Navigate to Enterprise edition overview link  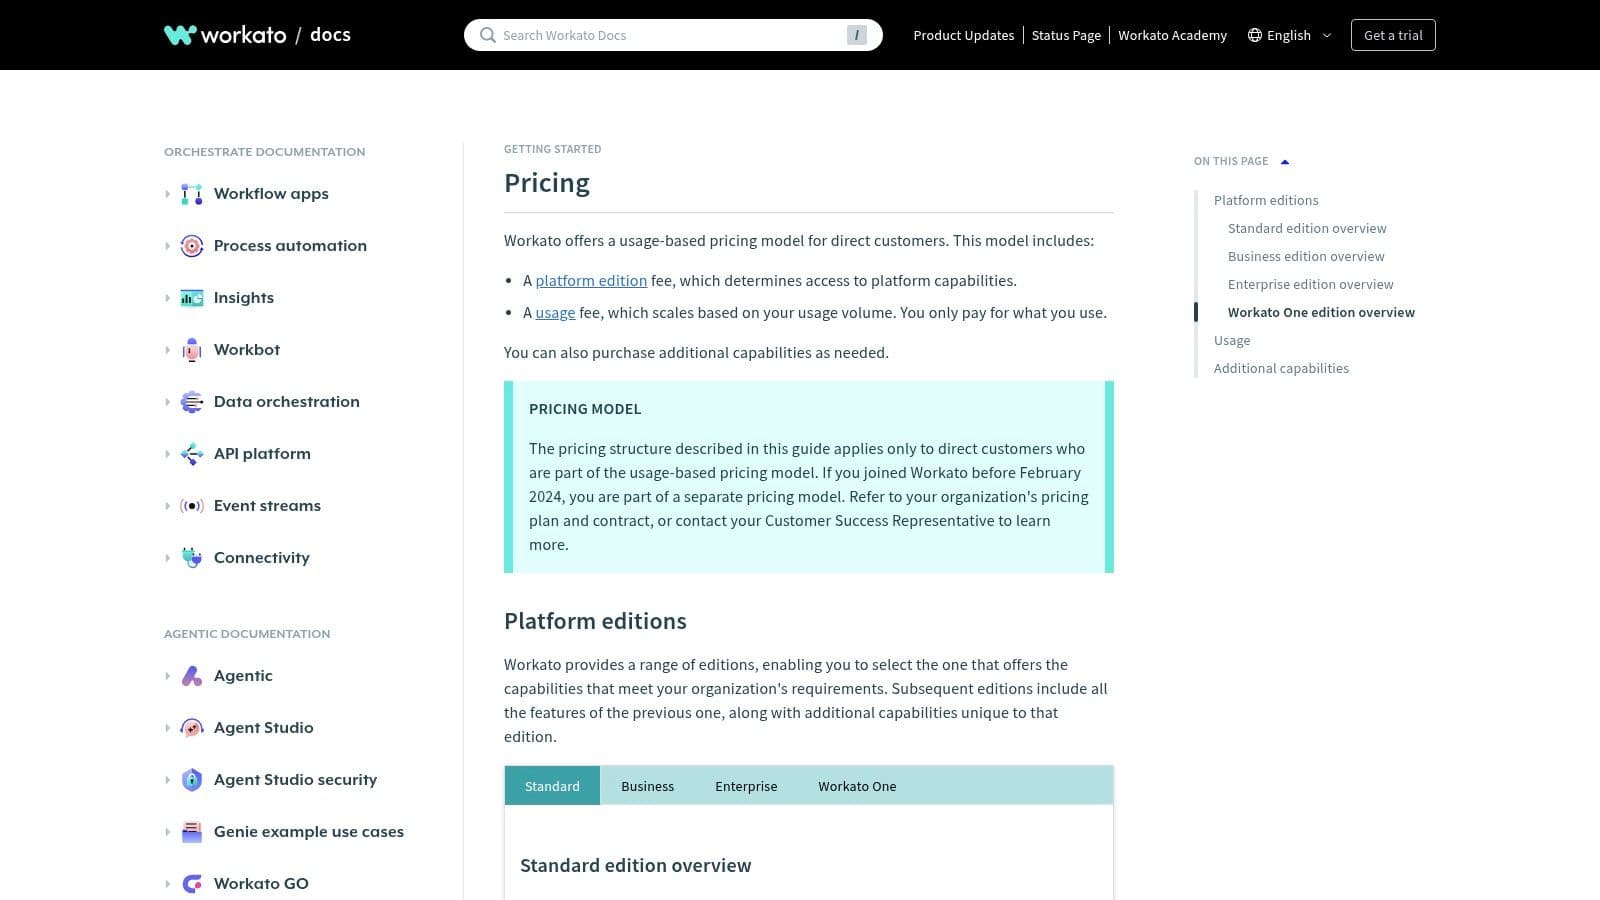pyautogui.click(x=1310, y=284)
